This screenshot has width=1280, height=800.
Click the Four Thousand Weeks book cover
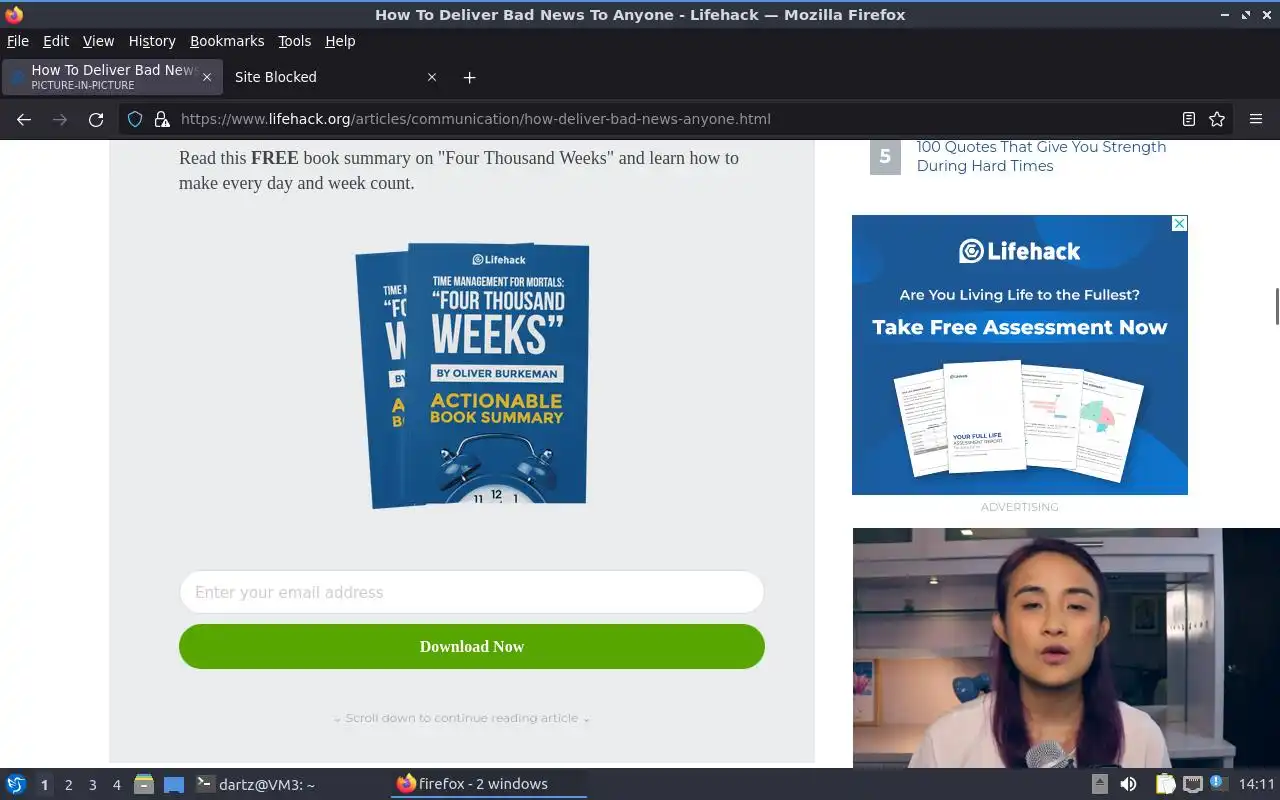472,376
